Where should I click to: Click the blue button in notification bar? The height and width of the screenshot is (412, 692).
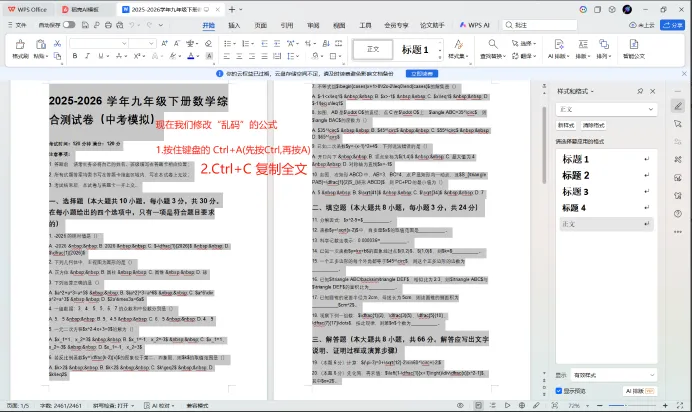tap(422, 74)
